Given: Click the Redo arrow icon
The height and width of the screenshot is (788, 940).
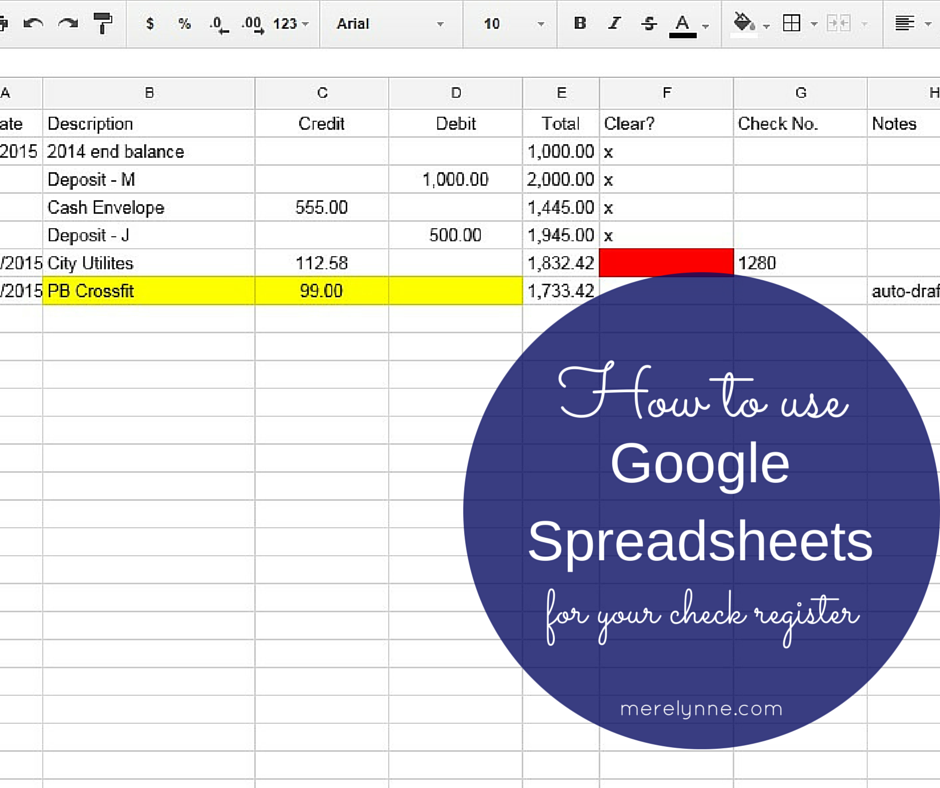Looking at the screenshot, I should [x=68, y=24].
